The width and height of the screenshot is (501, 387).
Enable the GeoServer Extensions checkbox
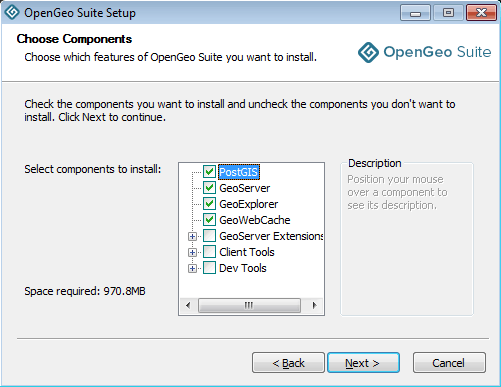(x=209, y=236)
